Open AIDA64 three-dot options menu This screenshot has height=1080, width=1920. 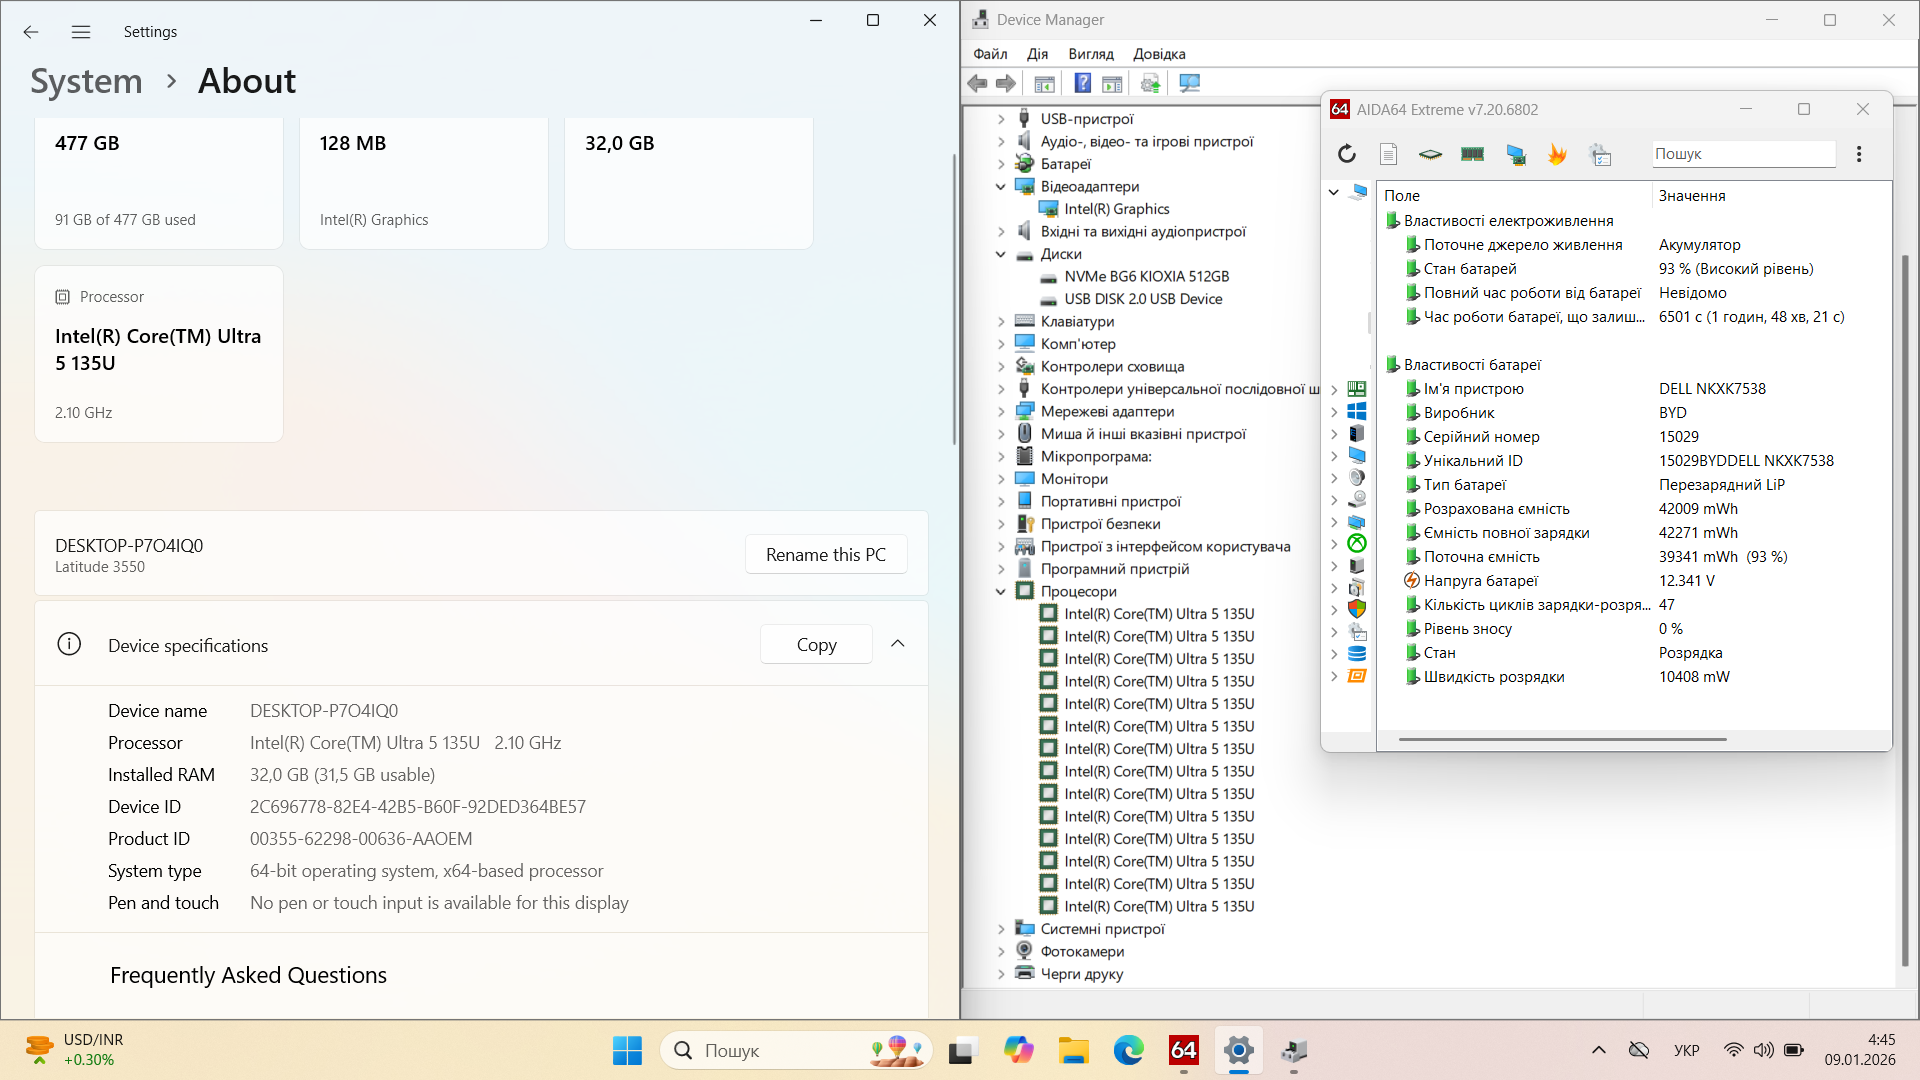[x=1859, y=154]
